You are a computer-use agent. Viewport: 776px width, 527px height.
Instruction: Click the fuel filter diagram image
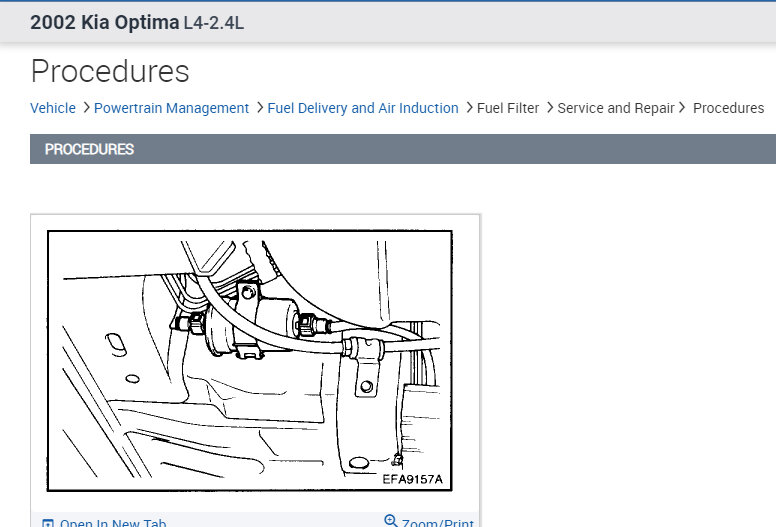249,361
